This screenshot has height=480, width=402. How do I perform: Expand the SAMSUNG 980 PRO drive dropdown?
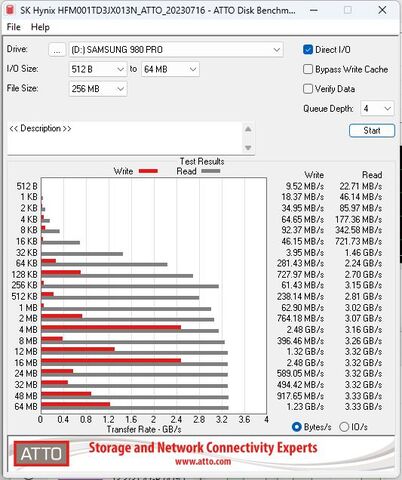tap(176, 50)
